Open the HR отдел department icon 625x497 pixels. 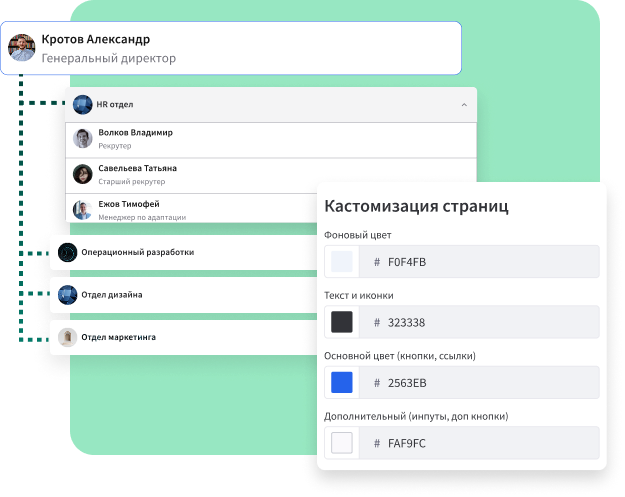83,105
